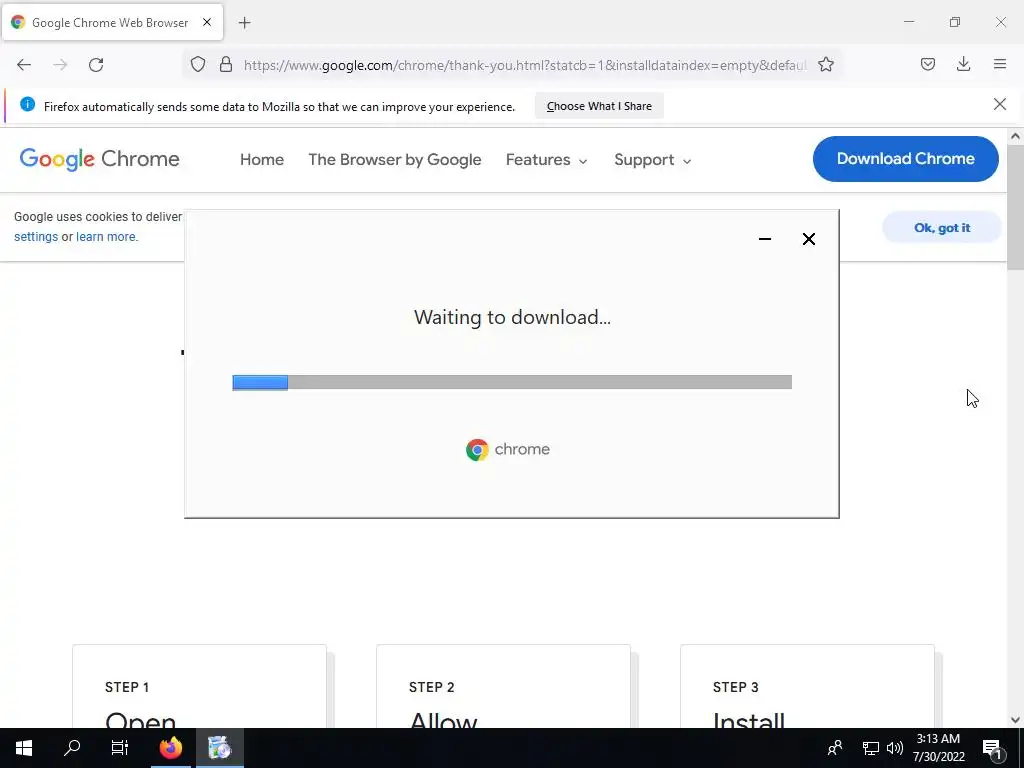Viewport: 1024px width, 768px height.
Task: Follow the learn more link
Action: (106, 236)
